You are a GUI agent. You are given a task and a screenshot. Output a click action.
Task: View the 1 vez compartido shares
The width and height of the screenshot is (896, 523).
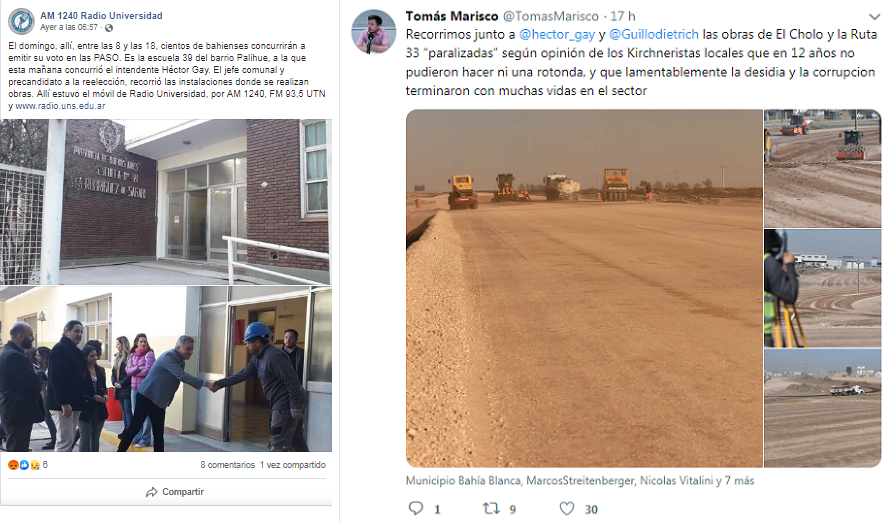(x=293, y=465)
